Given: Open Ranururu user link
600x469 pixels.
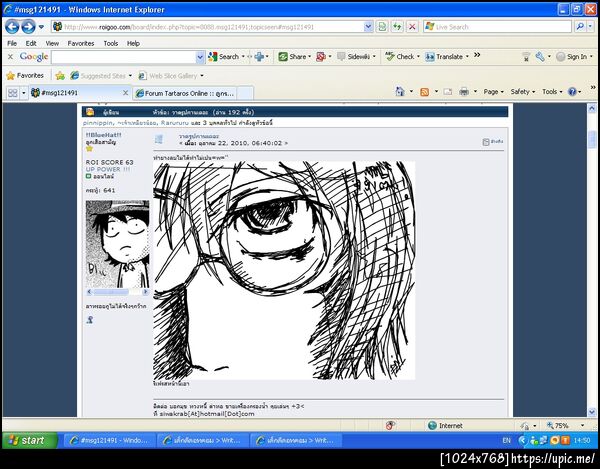Looking at the screenshot, I should point(175,123).
